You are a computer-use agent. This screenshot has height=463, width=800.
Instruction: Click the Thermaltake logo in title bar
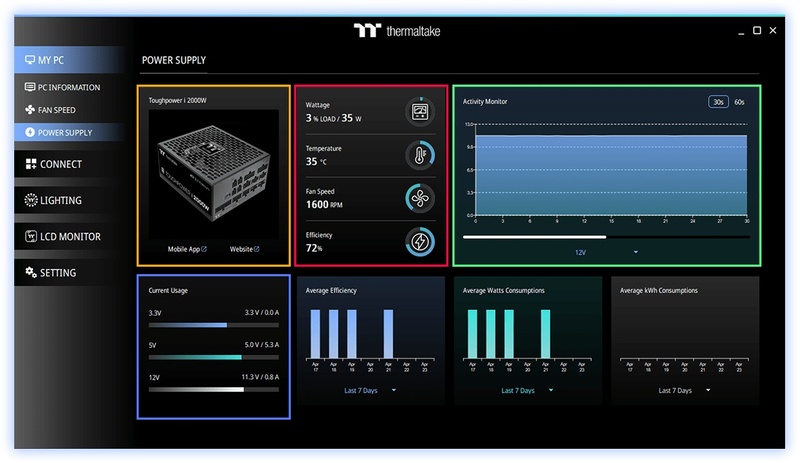[x=397, y=31]
